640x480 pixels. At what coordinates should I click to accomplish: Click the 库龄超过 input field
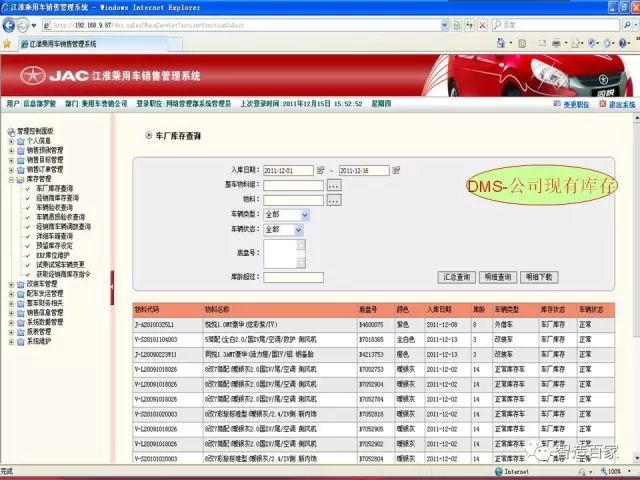coord(293,278)
